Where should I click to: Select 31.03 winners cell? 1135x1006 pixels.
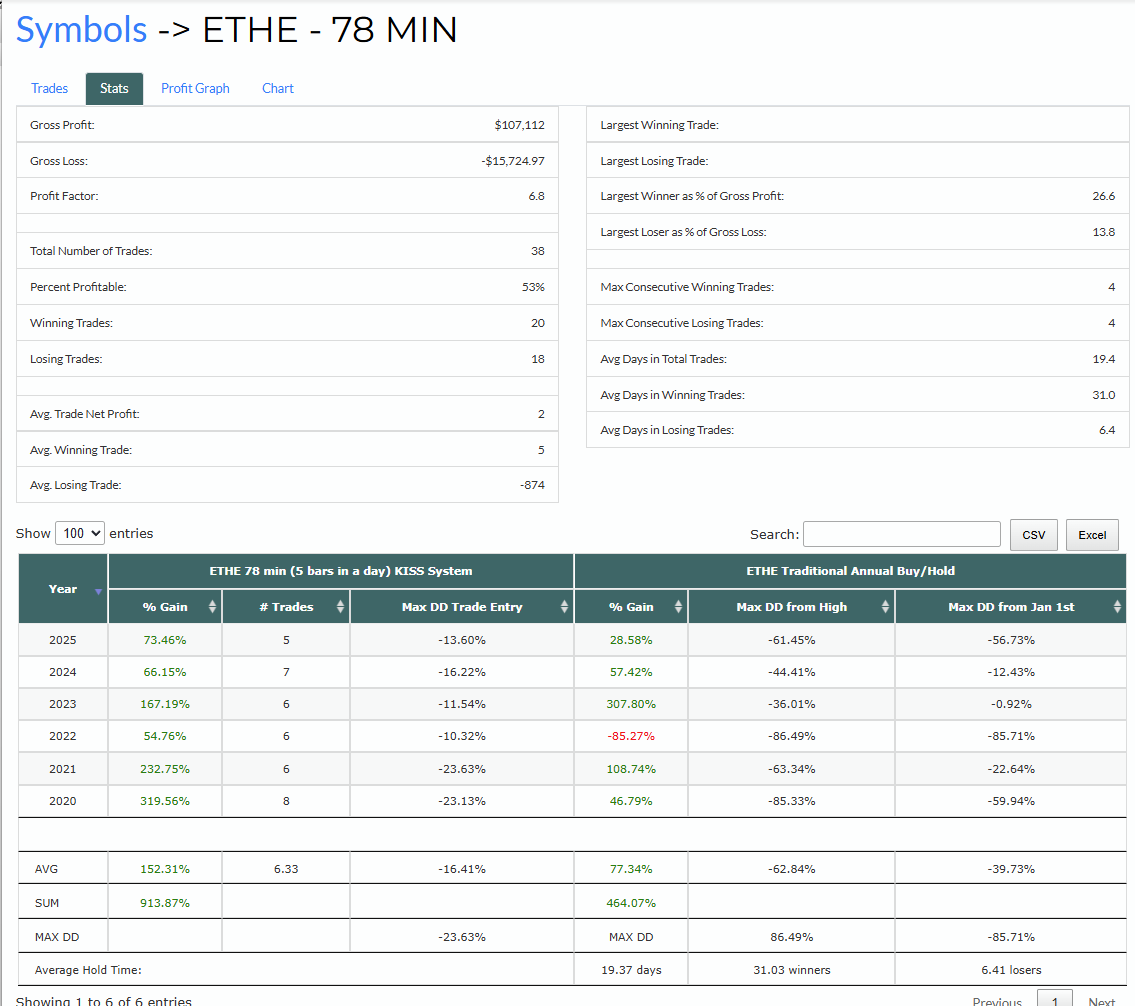click(x=792, y=970)
